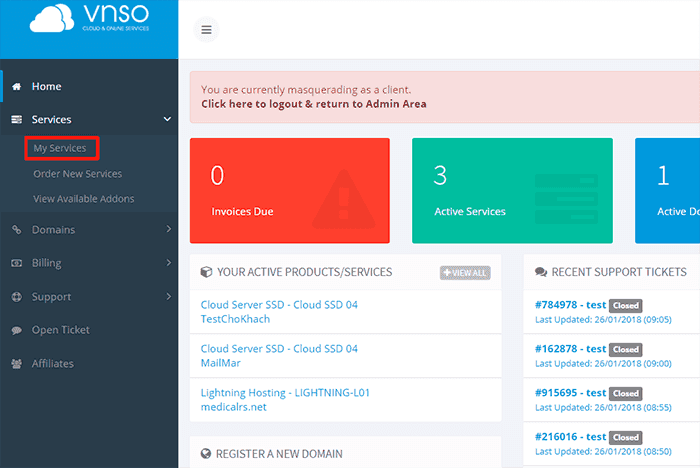Image resolution: width=700 pixels, height=468 pixels.
Task: Click the 'RECENT SUPPORT TICKETS' heading
Action: (x=619, y=272)
